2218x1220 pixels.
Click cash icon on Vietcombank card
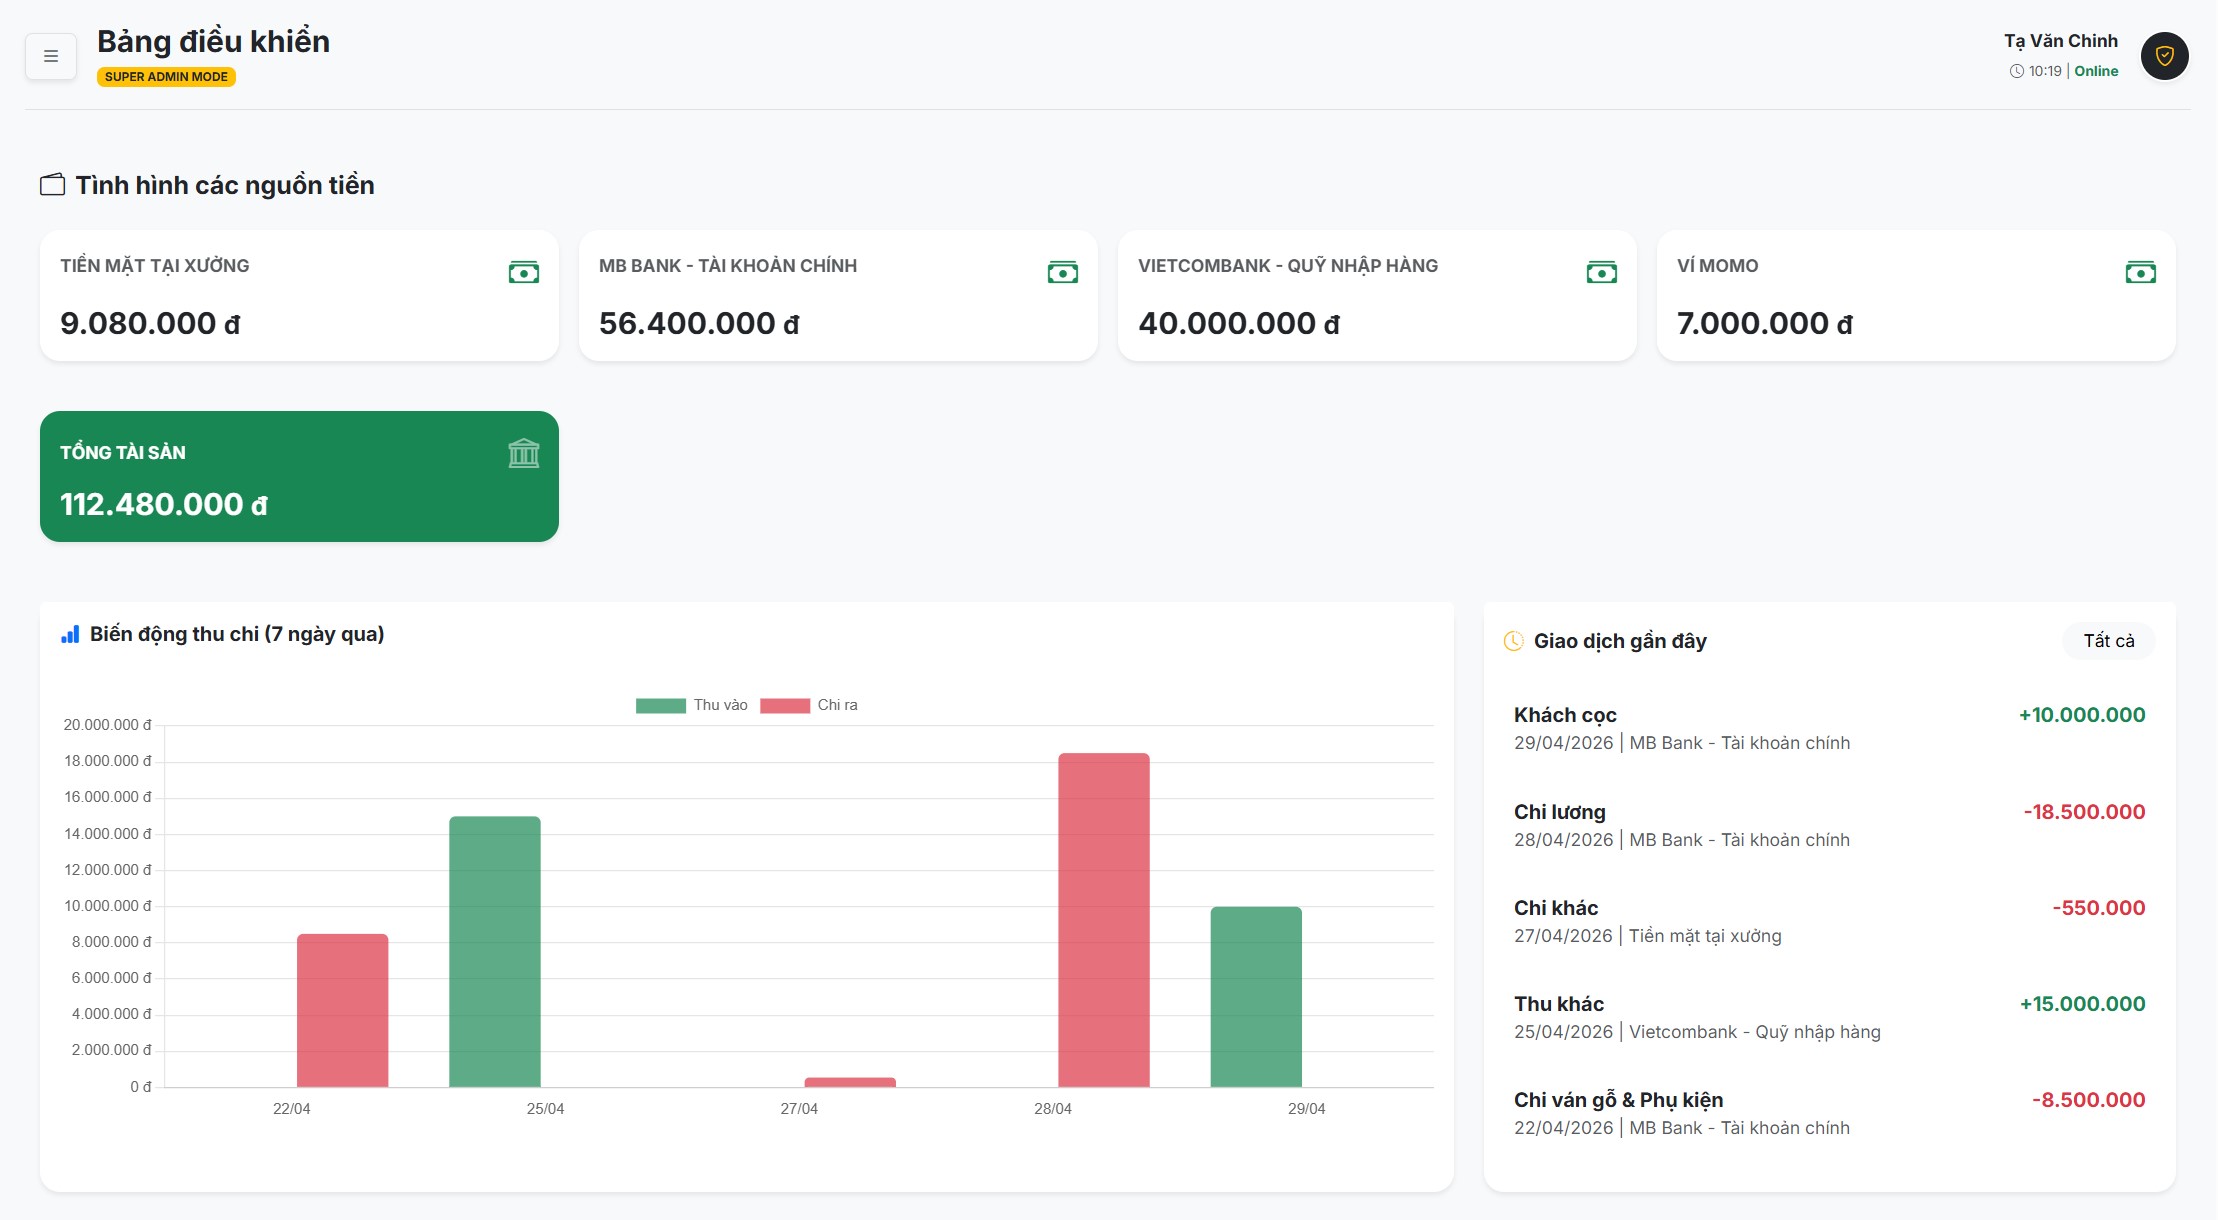(1602, 272)
